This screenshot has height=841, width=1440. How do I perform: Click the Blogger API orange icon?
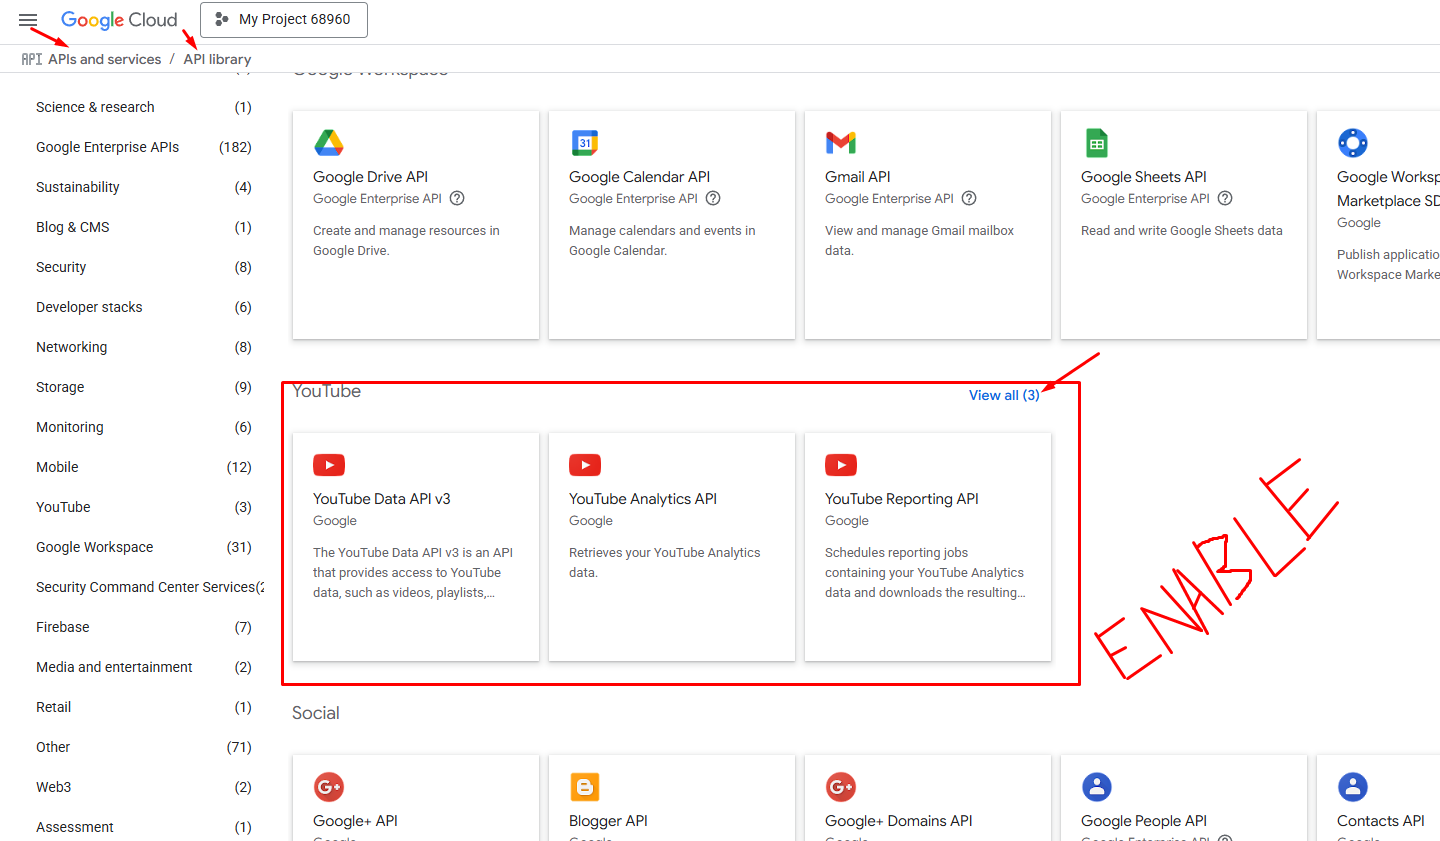pos(585,787)
